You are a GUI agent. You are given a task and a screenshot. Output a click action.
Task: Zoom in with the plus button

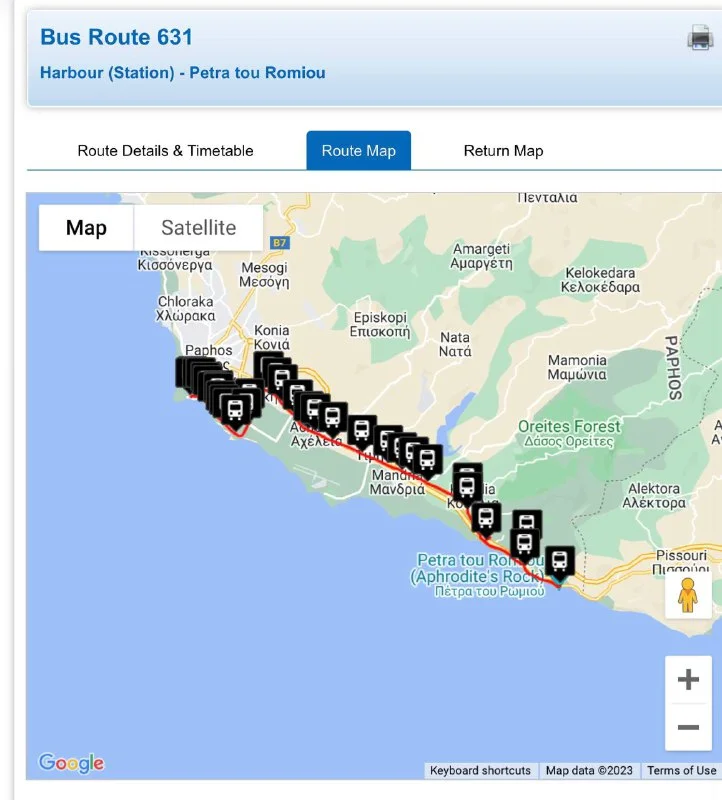pyautogui.click(x=688, y=680)
